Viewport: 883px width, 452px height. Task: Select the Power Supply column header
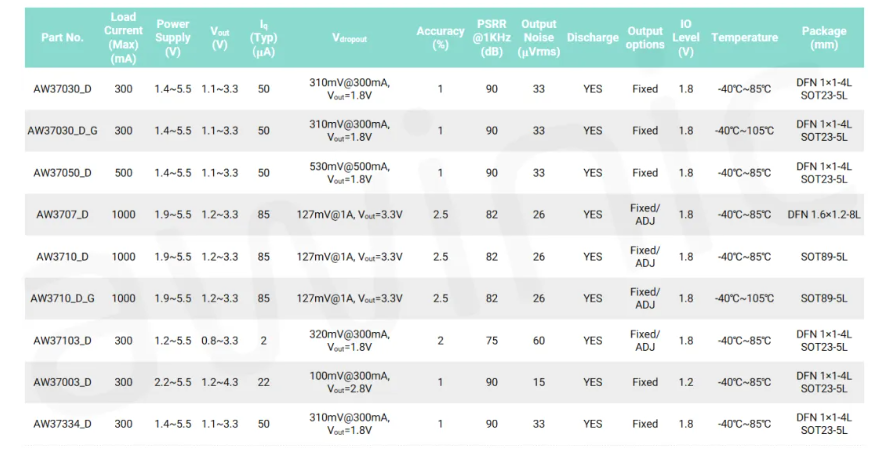click(173, 37)
